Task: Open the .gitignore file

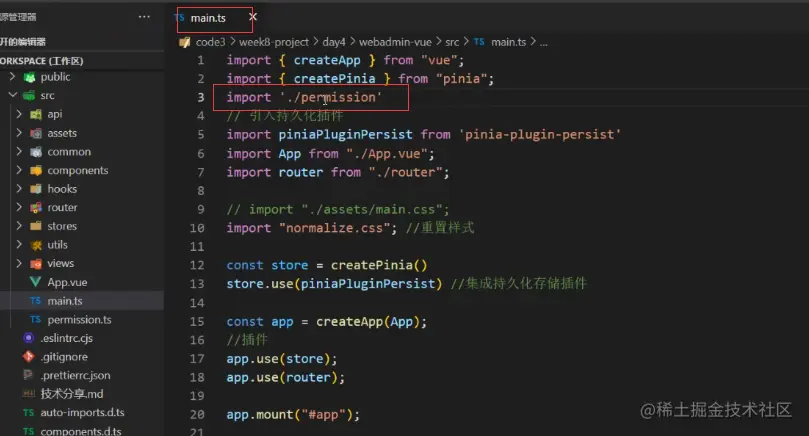Action: 64,357
